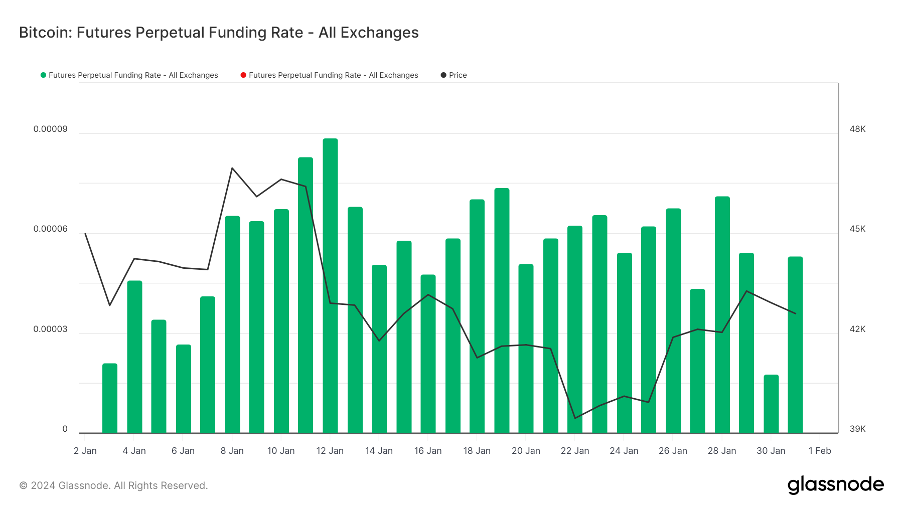Toggle the green Funding Rate legend dot

click(43, 75)
